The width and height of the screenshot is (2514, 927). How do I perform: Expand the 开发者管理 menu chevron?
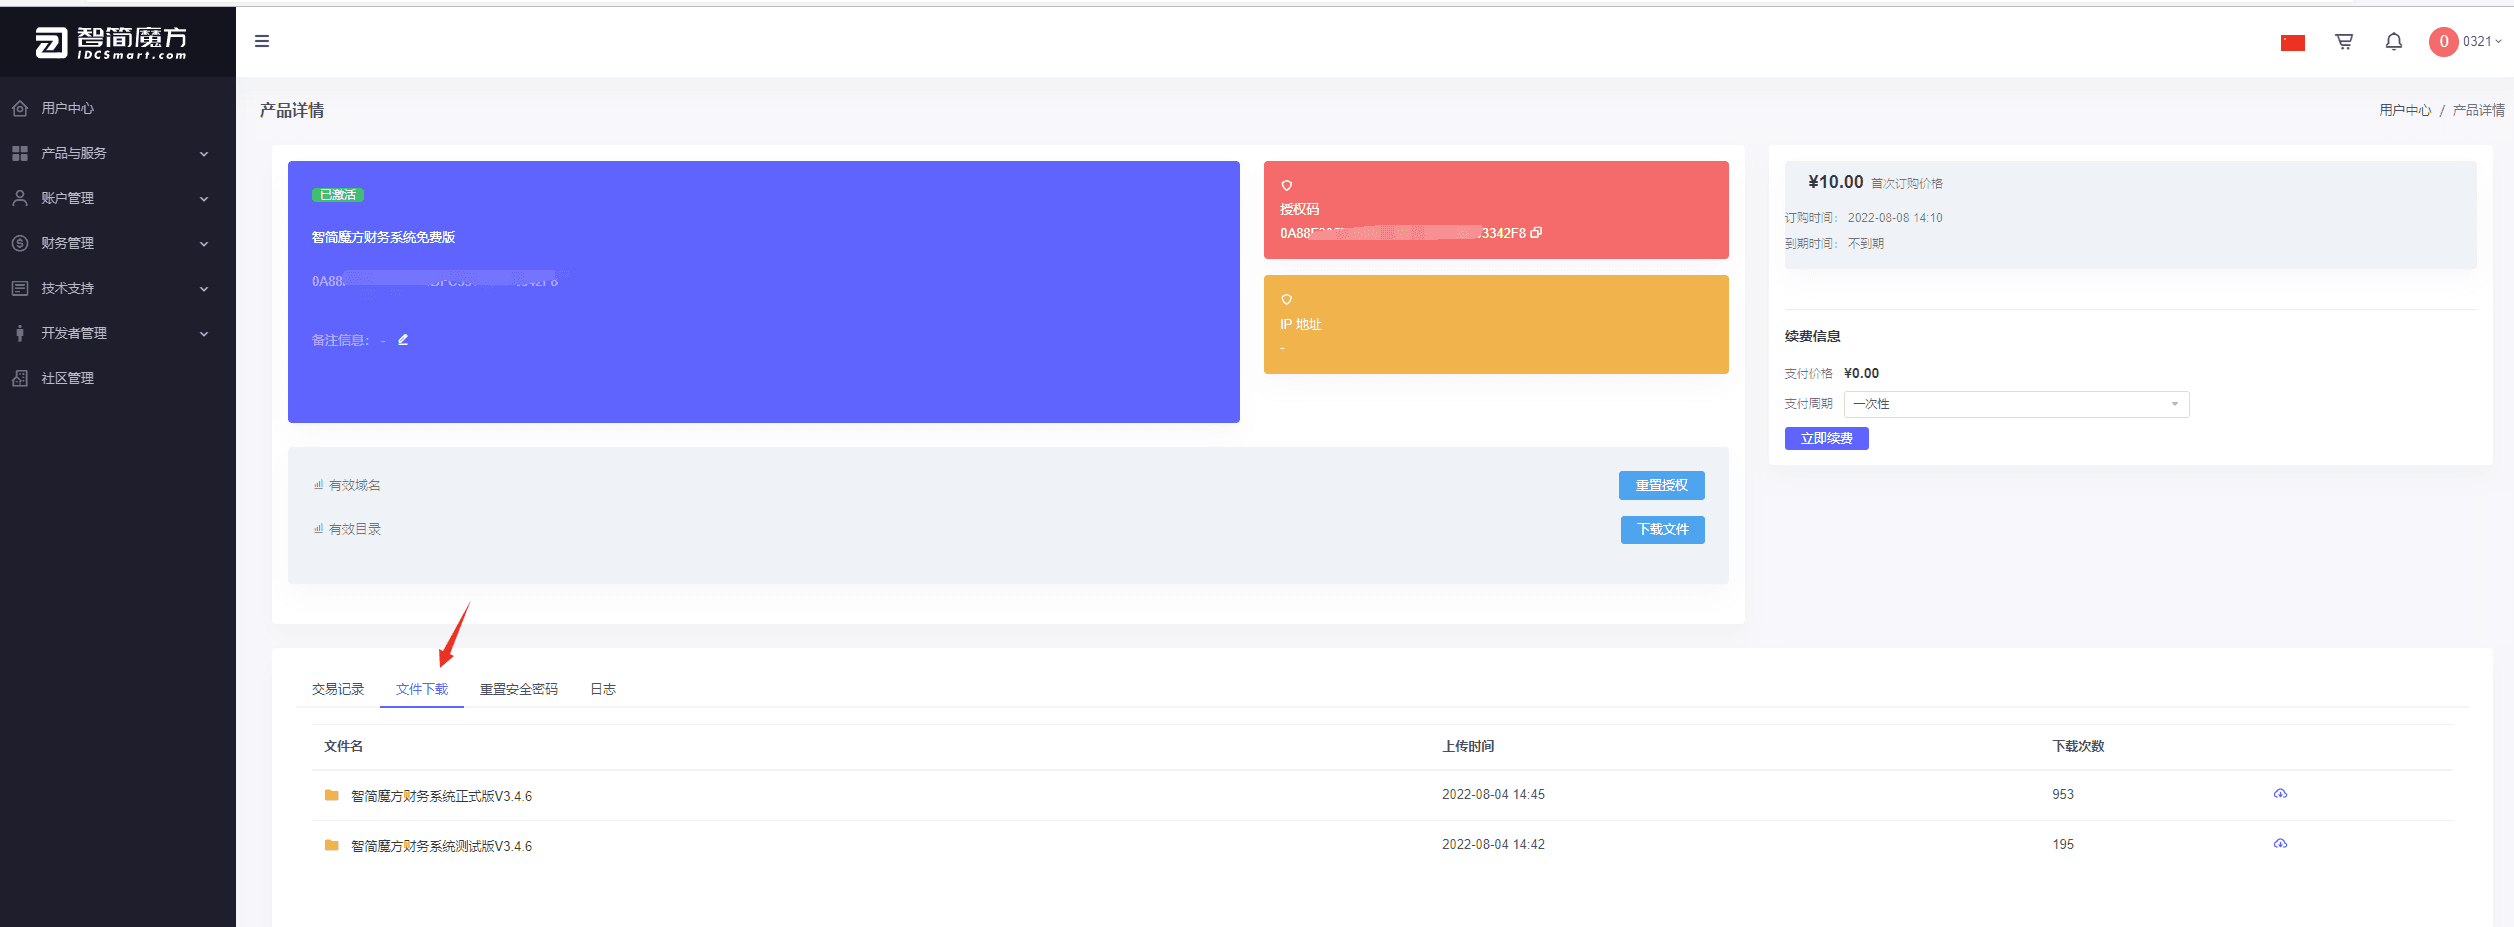click(x=204, y=334)
